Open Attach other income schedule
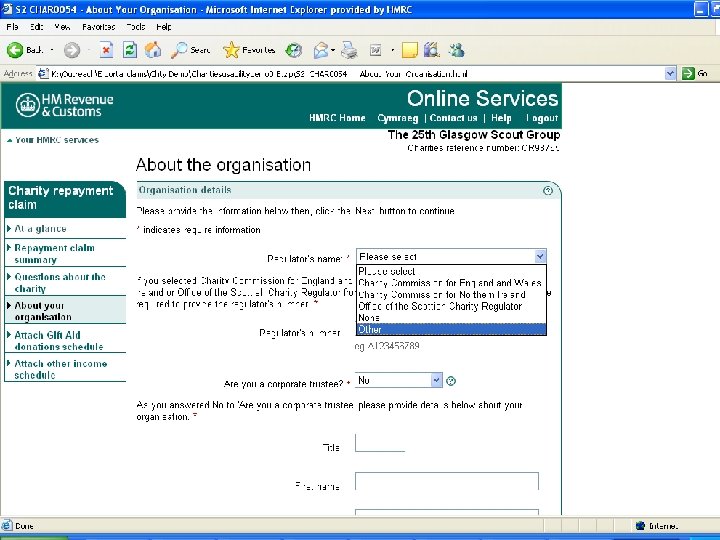The width and height of the screenshot is (720, 540). tap(60, 369)
